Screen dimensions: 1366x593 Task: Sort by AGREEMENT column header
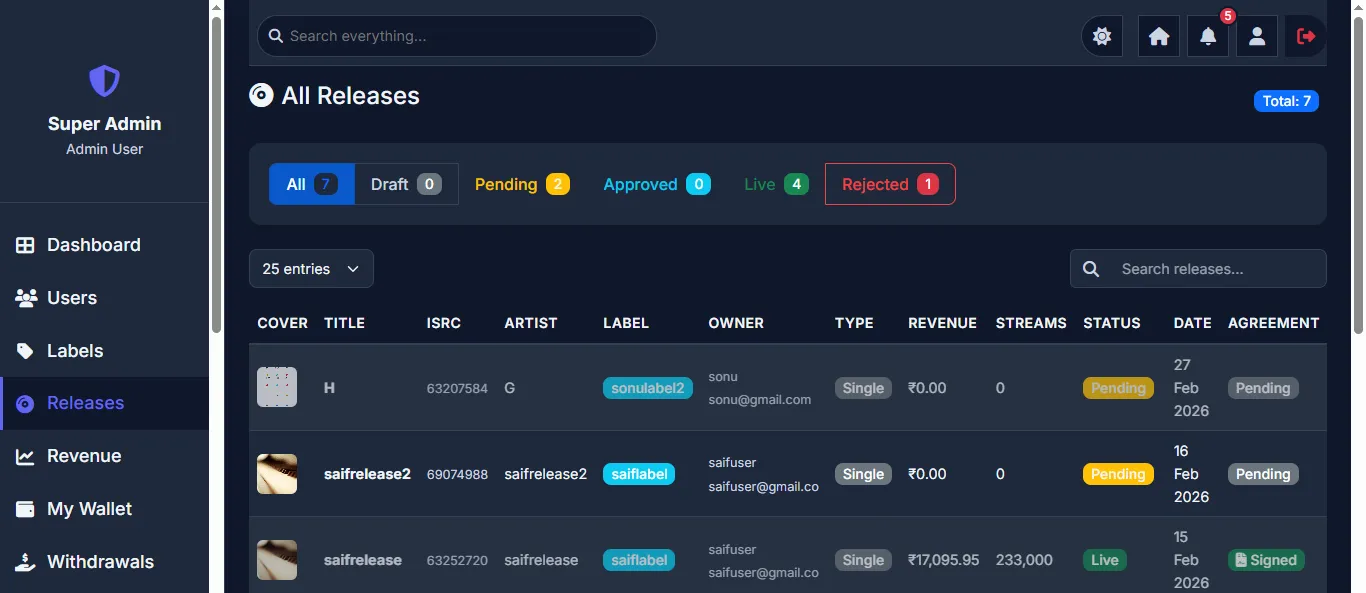coord(1274,323)
